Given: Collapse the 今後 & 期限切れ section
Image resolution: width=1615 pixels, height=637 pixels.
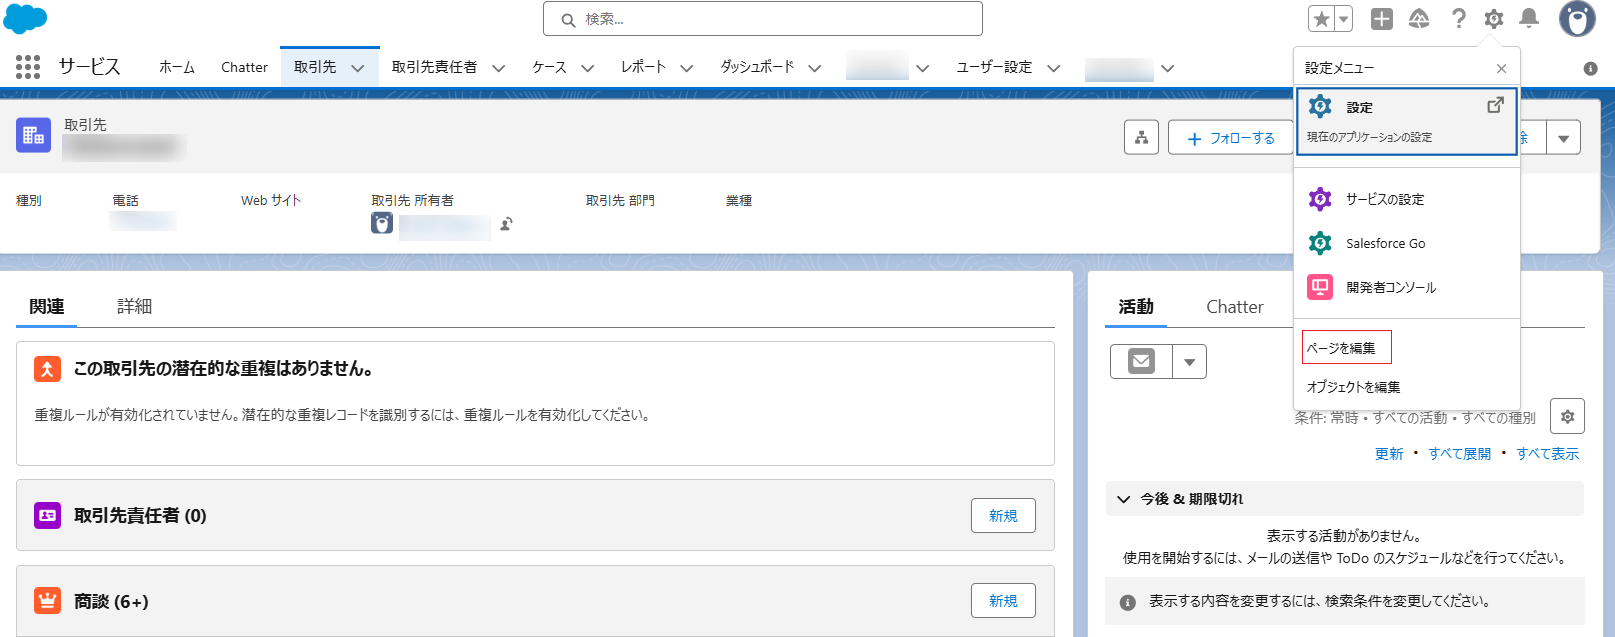Looking at the screenshot, I should [1344, 499].
